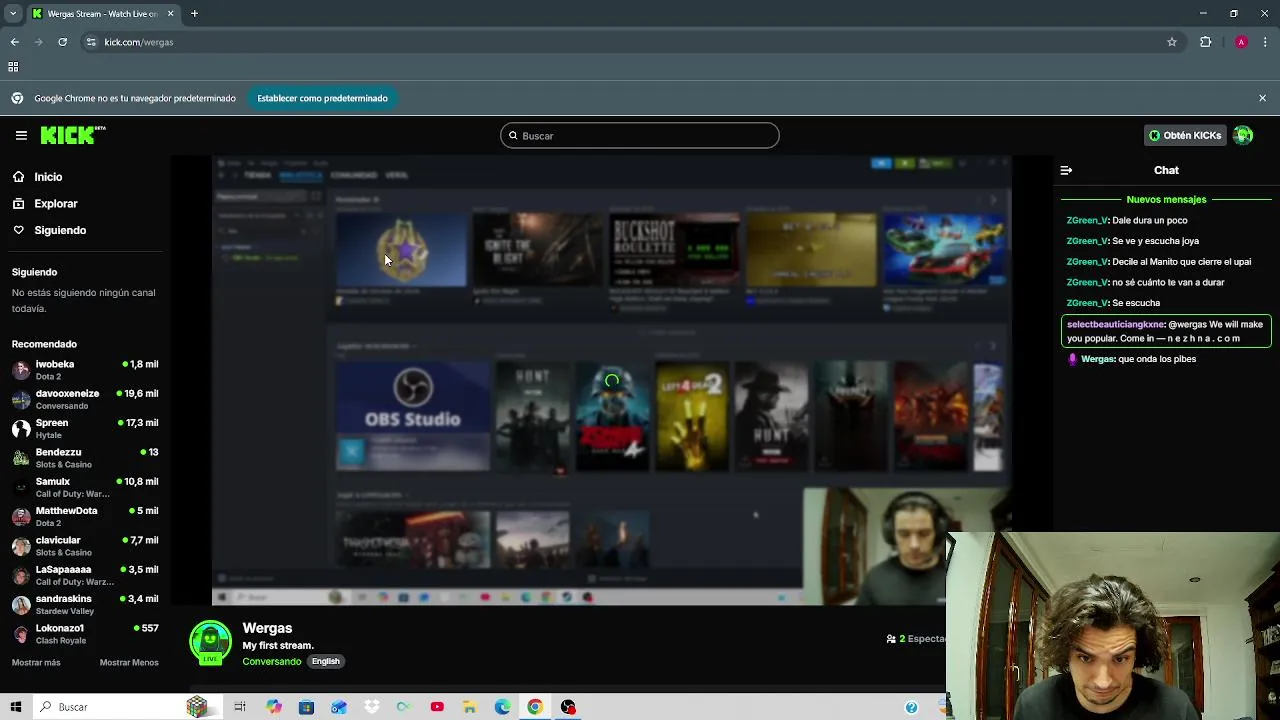Open the Conversando category link
This screenshot has width=1280, height=720.
(x=271, y=662)
